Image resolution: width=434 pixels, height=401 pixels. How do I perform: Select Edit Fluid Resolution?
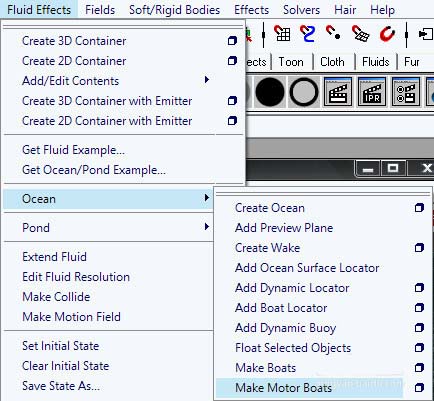pyautogui.click(x=76, y=277)
